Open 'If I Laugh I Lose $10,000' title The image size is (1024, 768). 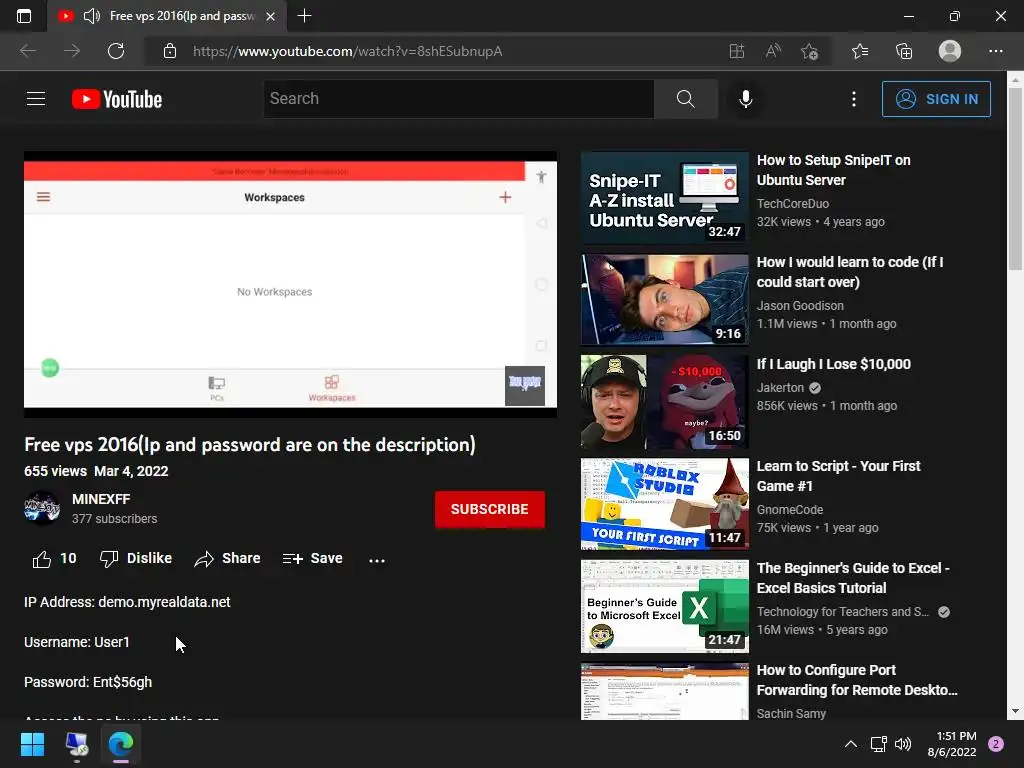pos(833,364)
